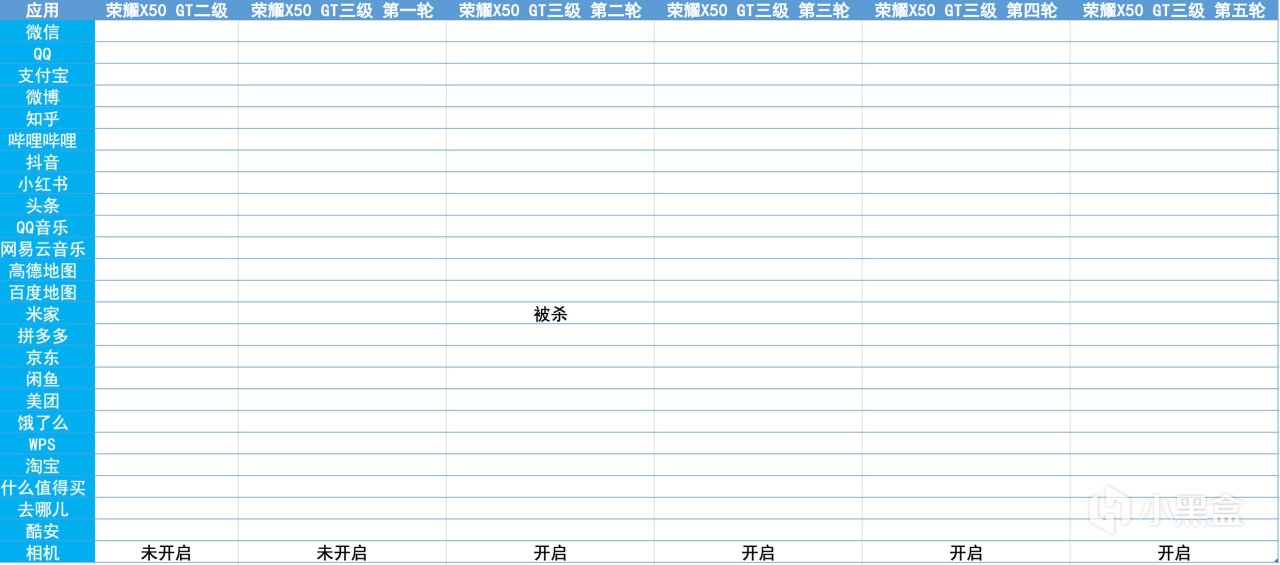1280x565 pixels.
Task: Select the 荣耀X50 GT二级 column header
Action: 166,10
